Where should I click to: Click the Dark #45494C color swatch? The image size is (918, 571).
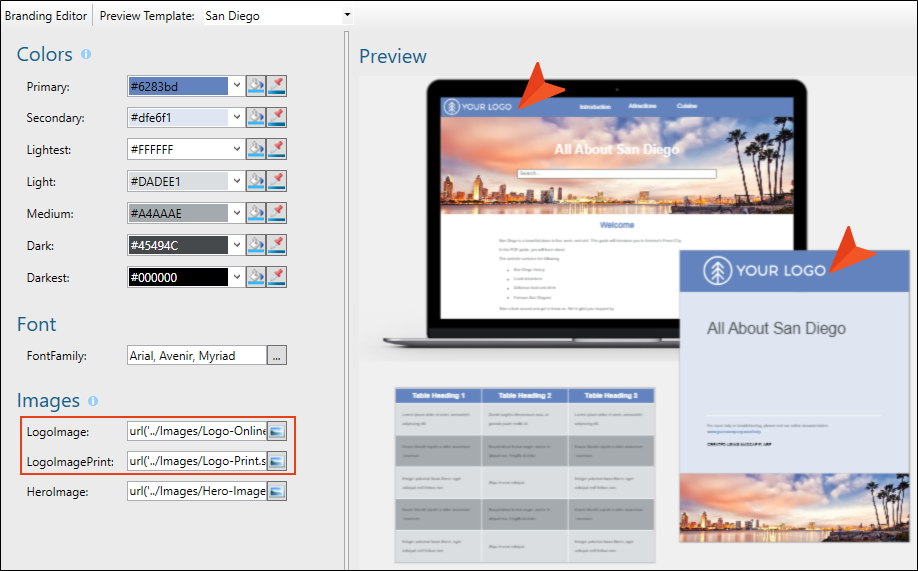[x=178, y=245]
